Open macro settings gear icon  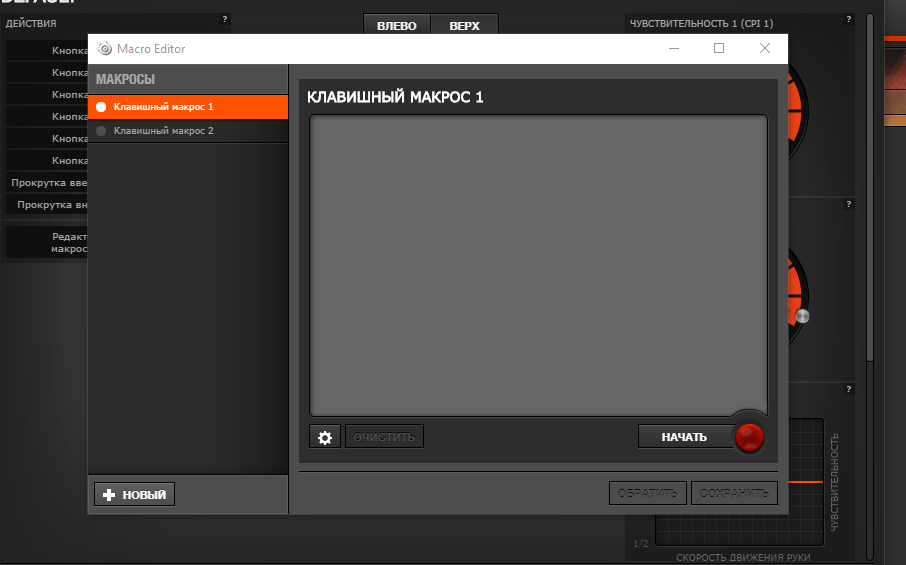(325, 437)
